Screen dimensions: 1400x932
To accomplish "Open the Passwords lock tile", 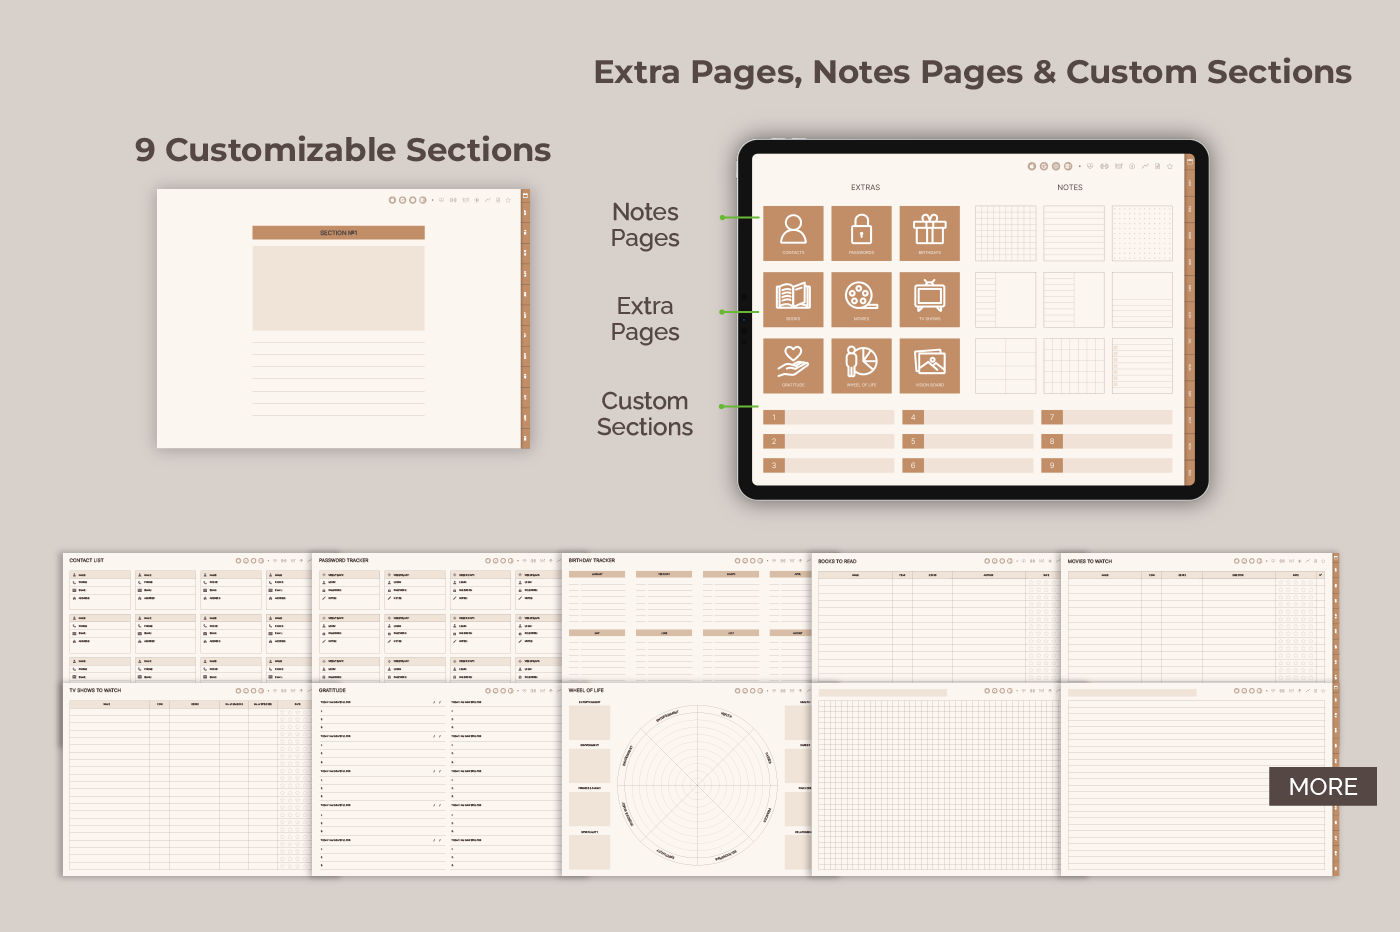I will (x=861, y=233).
